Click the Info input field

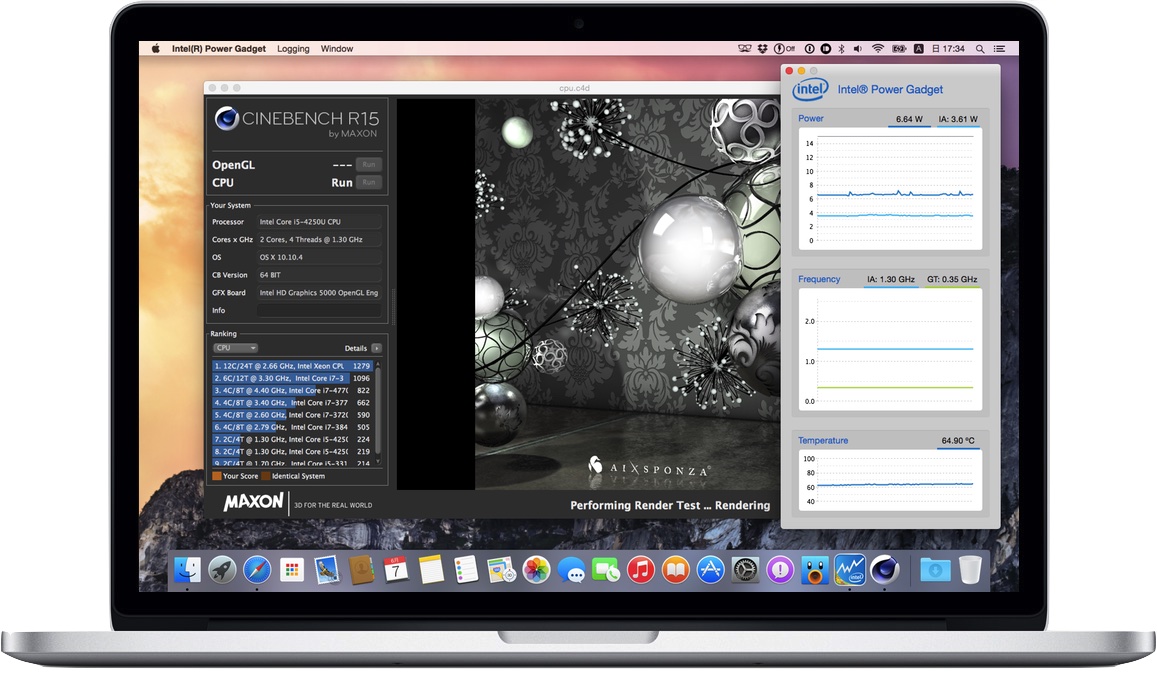[320, 311]
